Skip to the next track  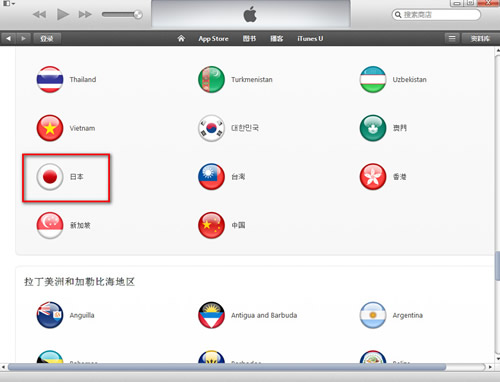tap(85, 14)
